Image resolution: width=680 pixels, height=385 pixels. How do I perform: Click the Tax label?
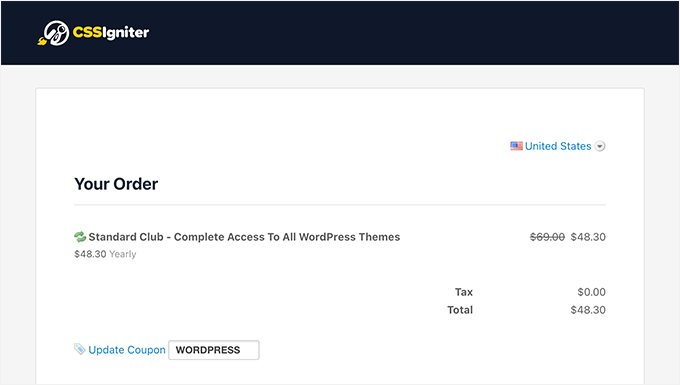[x=464, y=292]
